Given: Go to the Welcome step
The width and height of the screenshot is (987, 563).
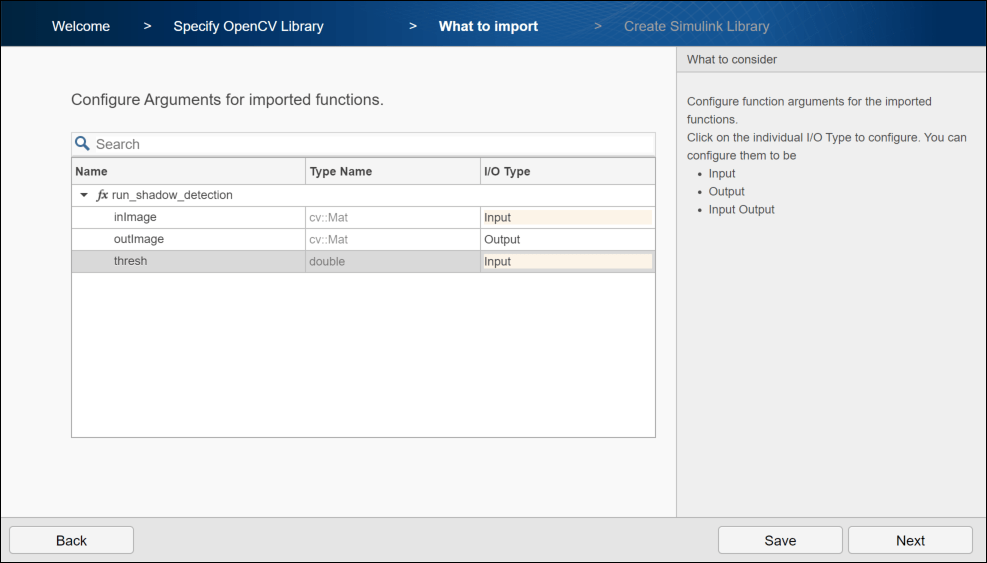Looking at the screenshot, I should click(x=81, y=26).
